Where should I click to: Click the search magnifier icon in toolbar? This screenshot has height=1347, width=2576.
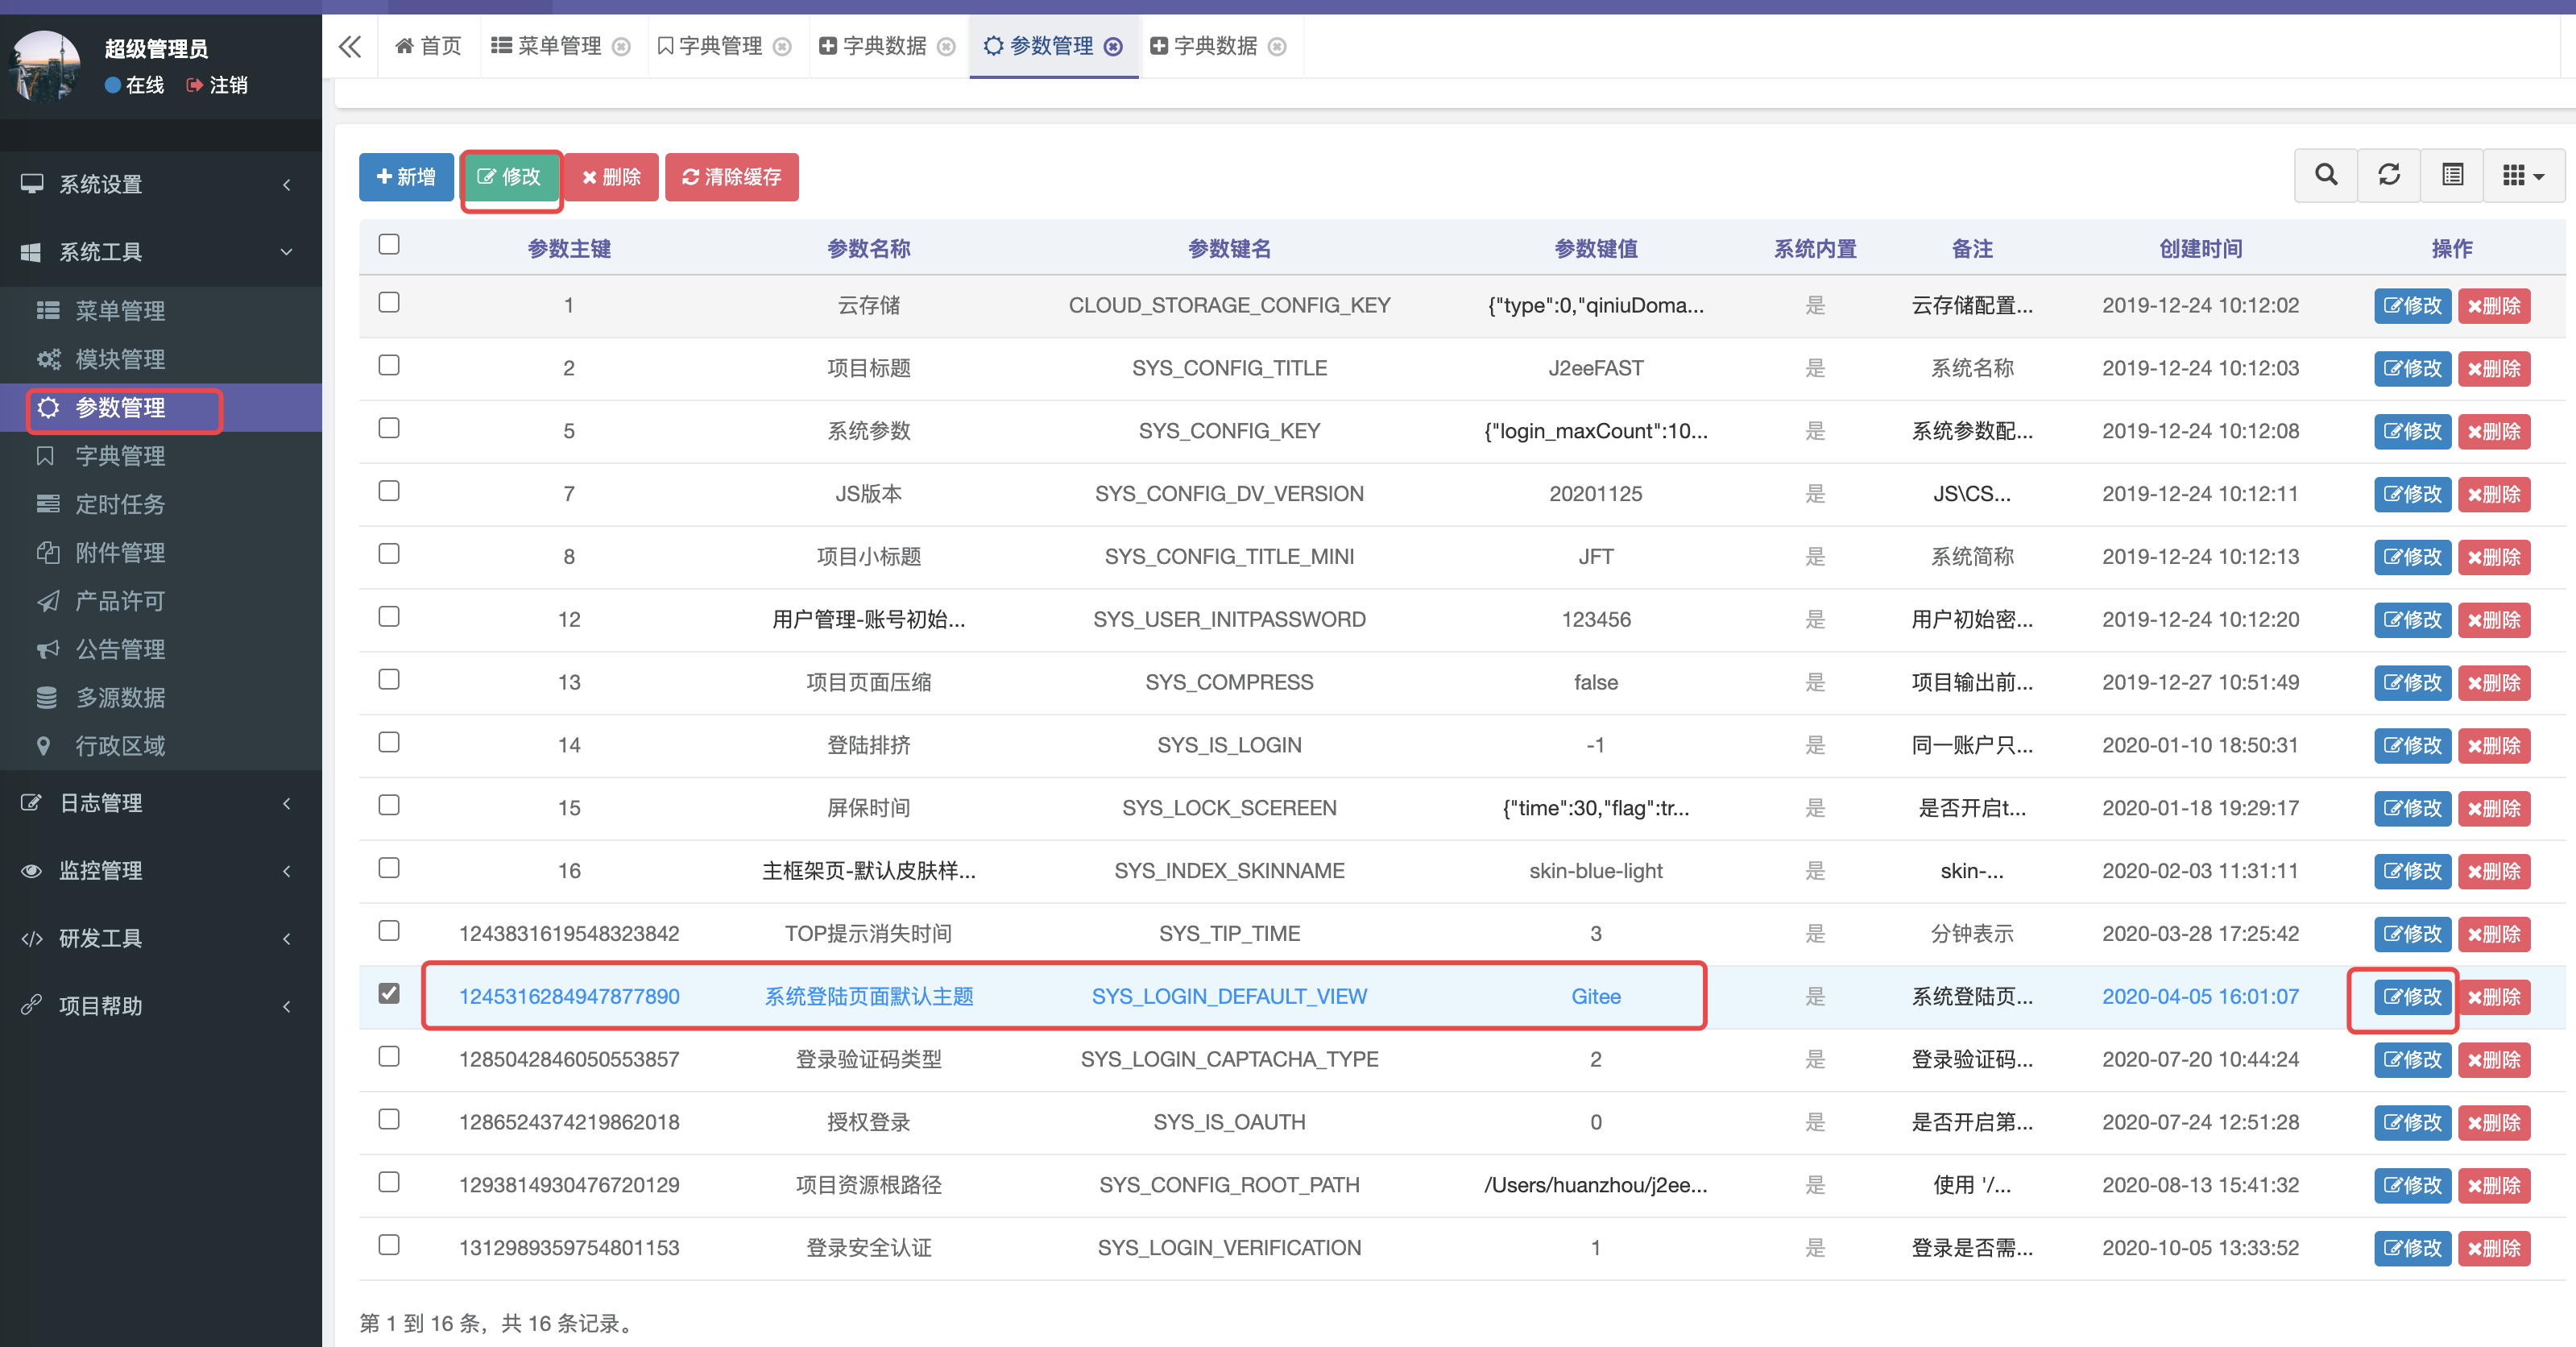point(2325,176)
